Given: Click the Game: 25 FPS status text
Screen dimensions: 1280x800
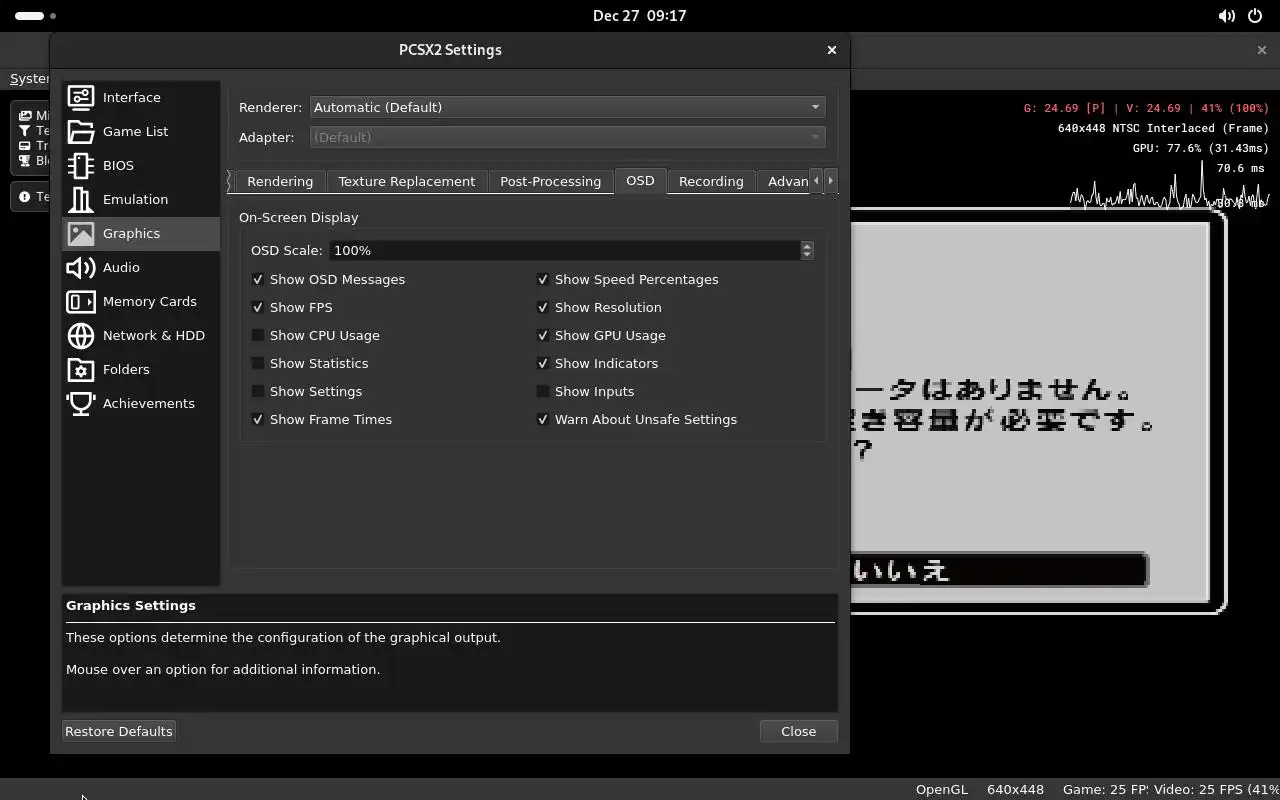Looking at the screenshot, I should pos(1105,789).
